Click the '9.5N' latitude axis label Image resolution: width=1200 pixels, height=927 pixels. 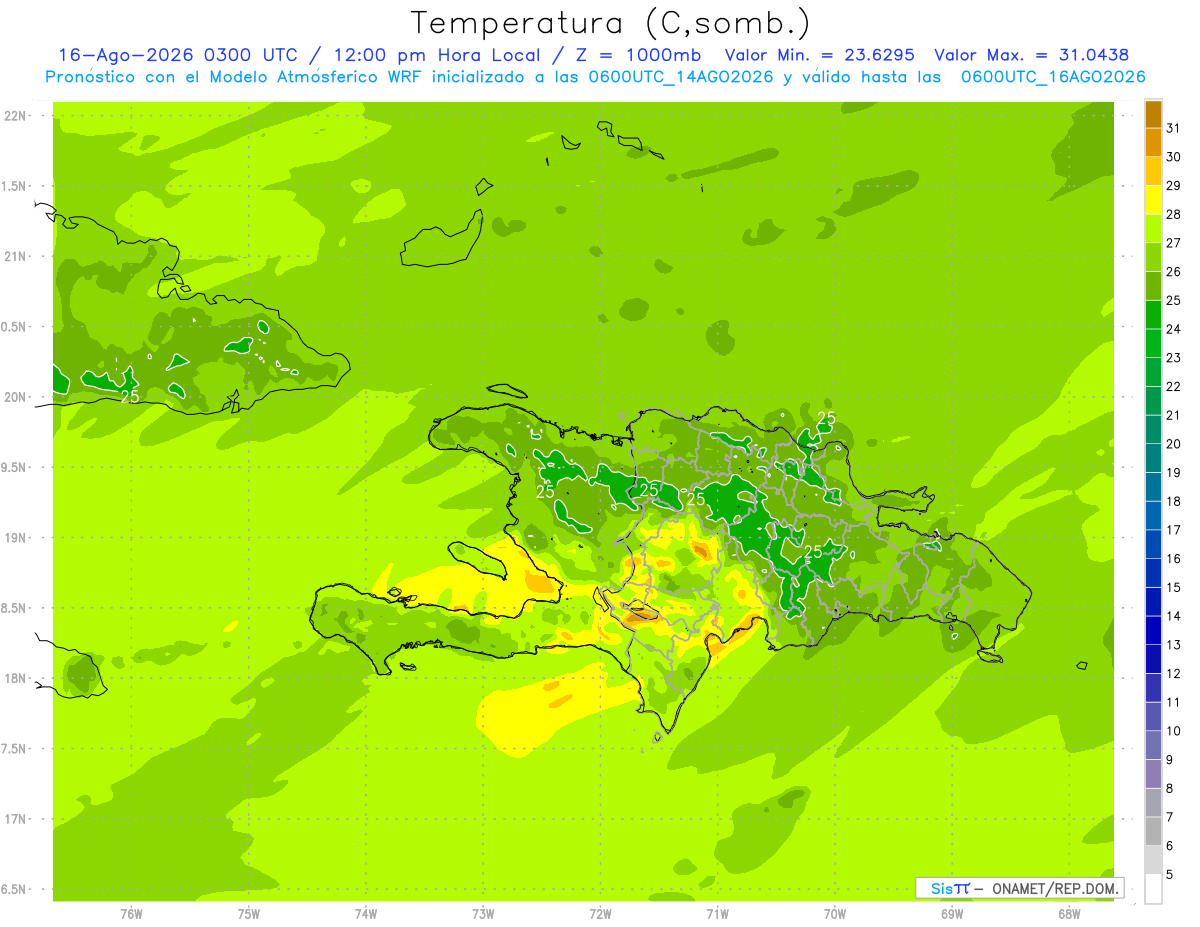[x=15, y=467]
